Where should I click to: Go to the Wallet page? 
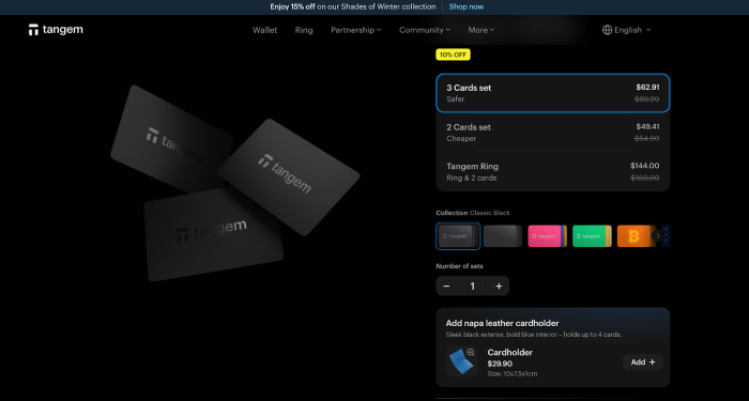pos(265,30)
